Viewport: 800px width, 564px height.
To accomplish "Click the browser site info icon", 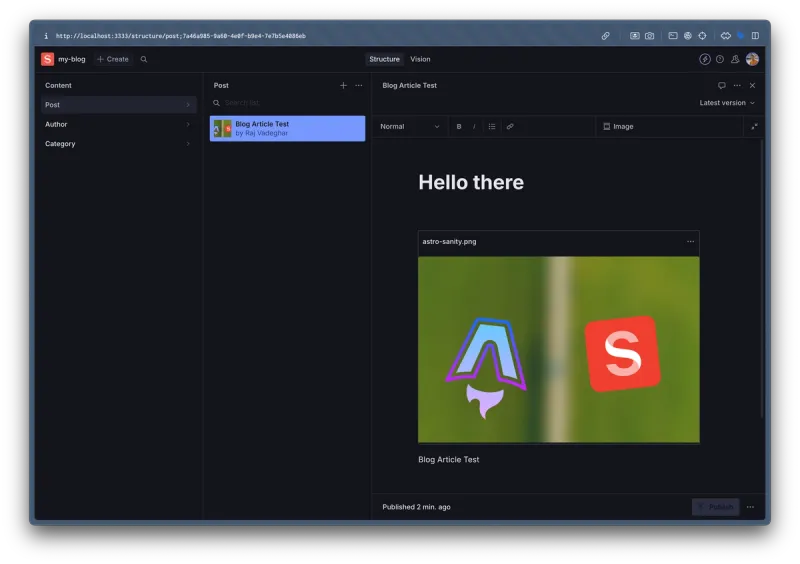I will click(x=46, y=36).
